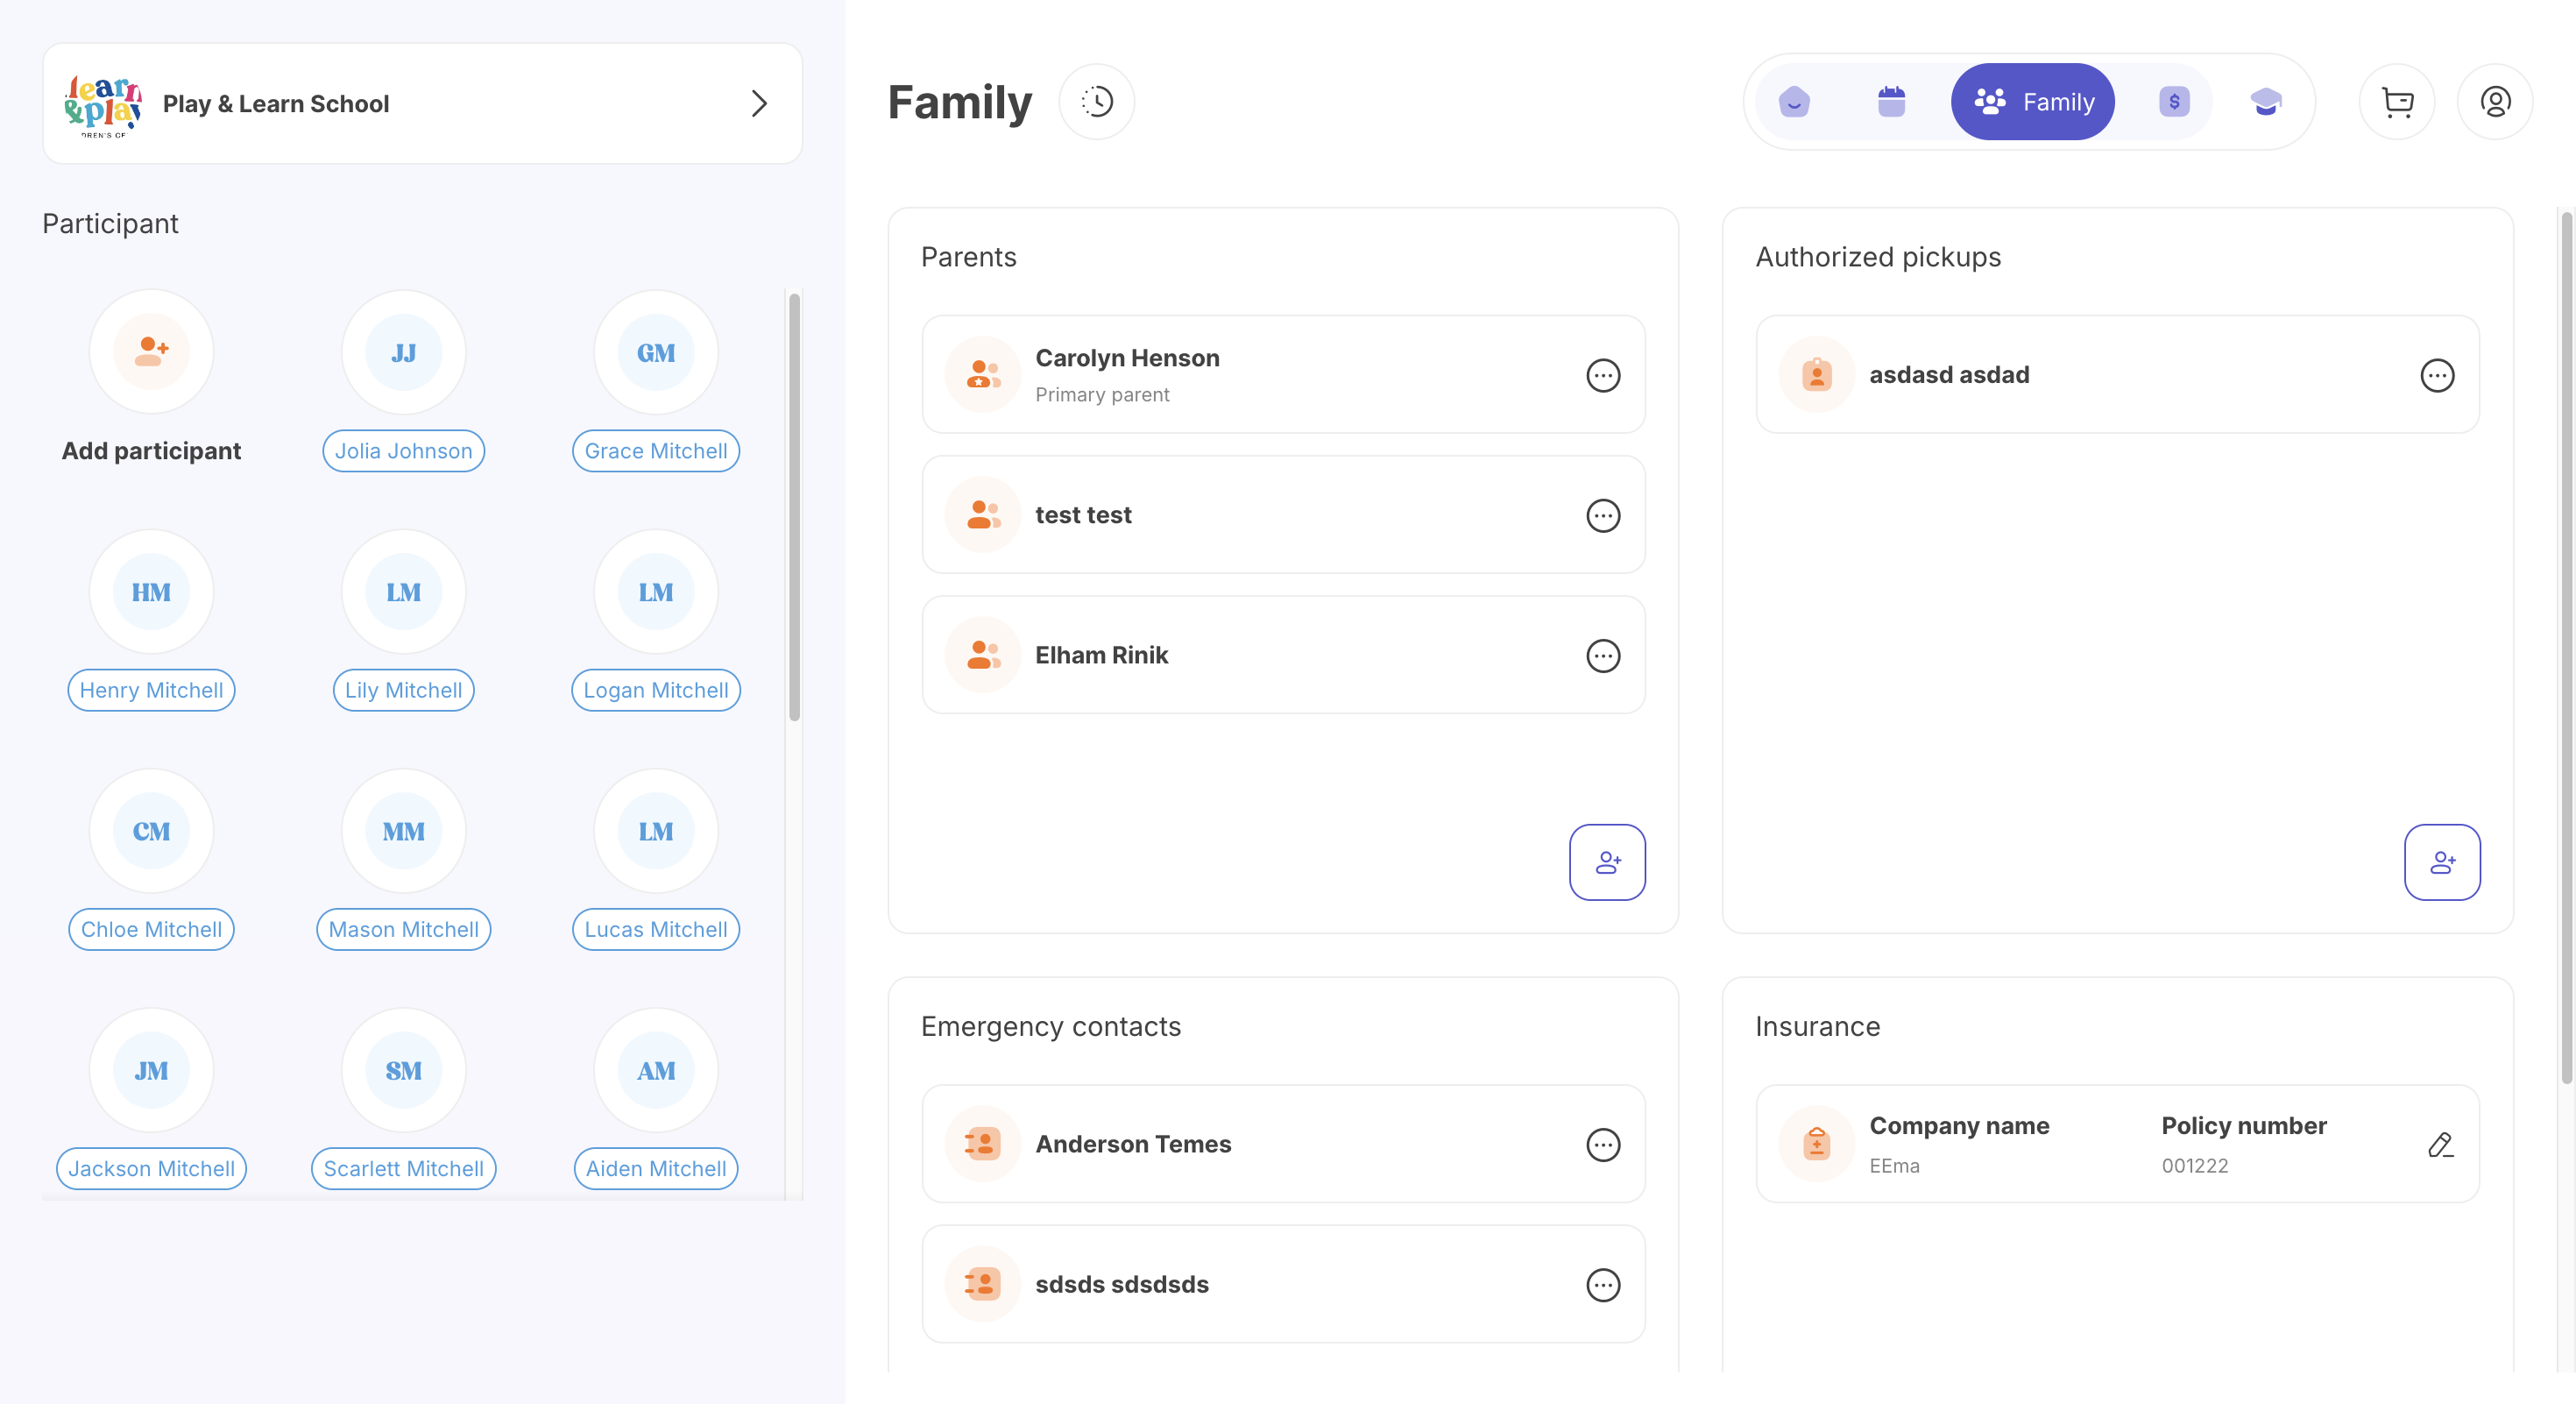Click add parent icon button

point(1607,862)
